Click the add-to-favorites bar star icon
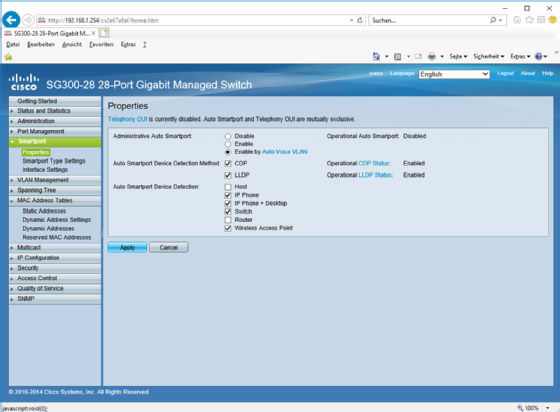This screenshot has width=560, height=412. tap(8, 57)
